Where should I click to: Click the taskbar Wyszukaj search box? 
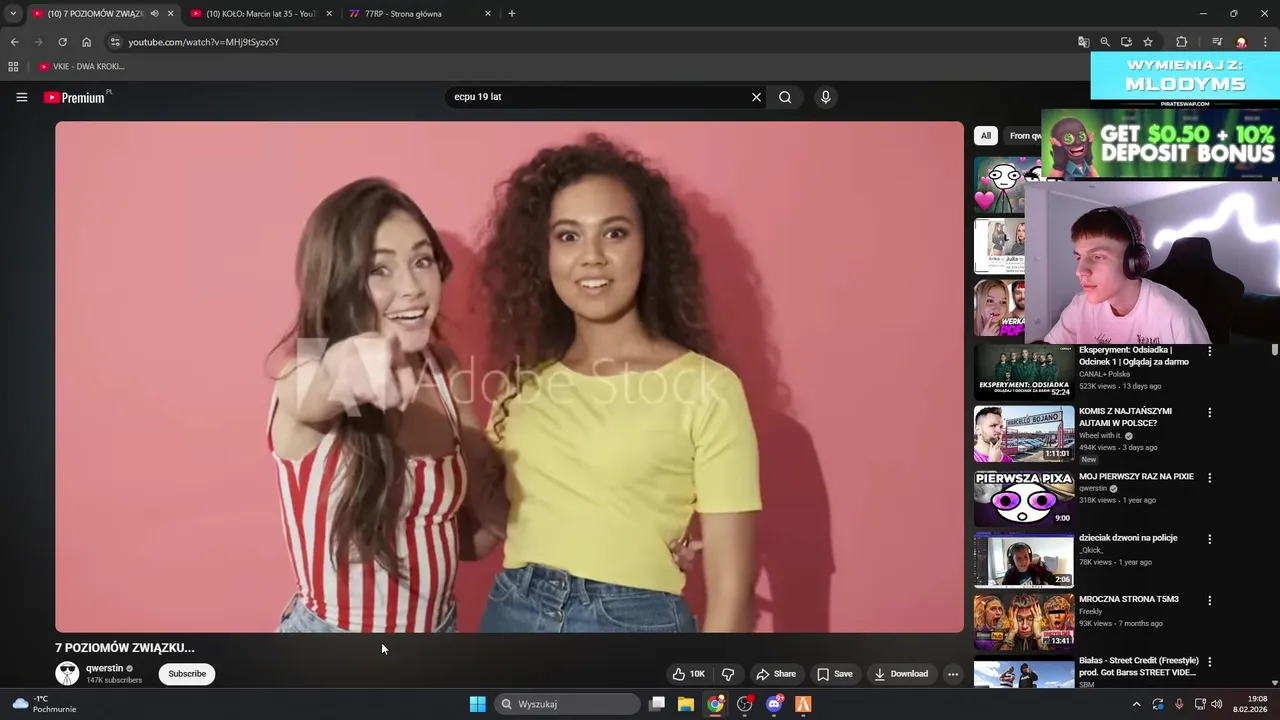tap(567, 704)
